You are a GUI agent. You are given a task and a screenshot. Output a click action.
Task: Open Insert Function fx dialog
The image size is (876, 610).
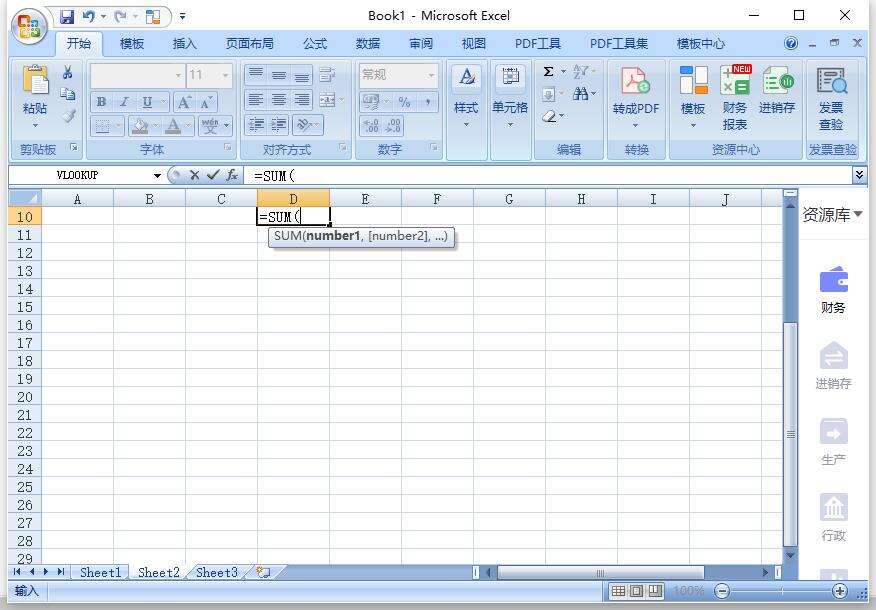click(x=232, y=175)
